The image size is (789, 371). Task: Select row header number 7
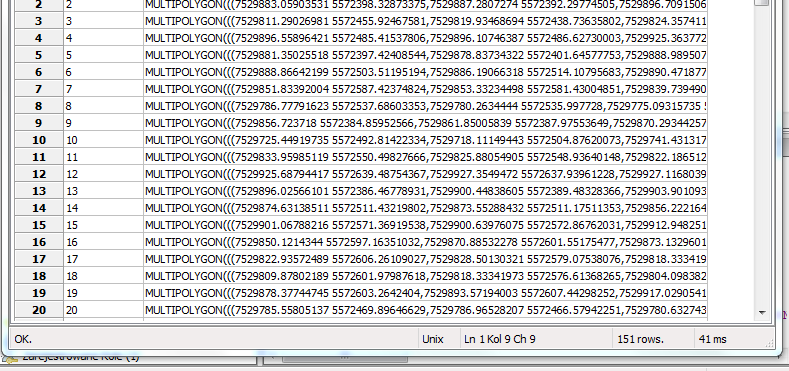39,89
